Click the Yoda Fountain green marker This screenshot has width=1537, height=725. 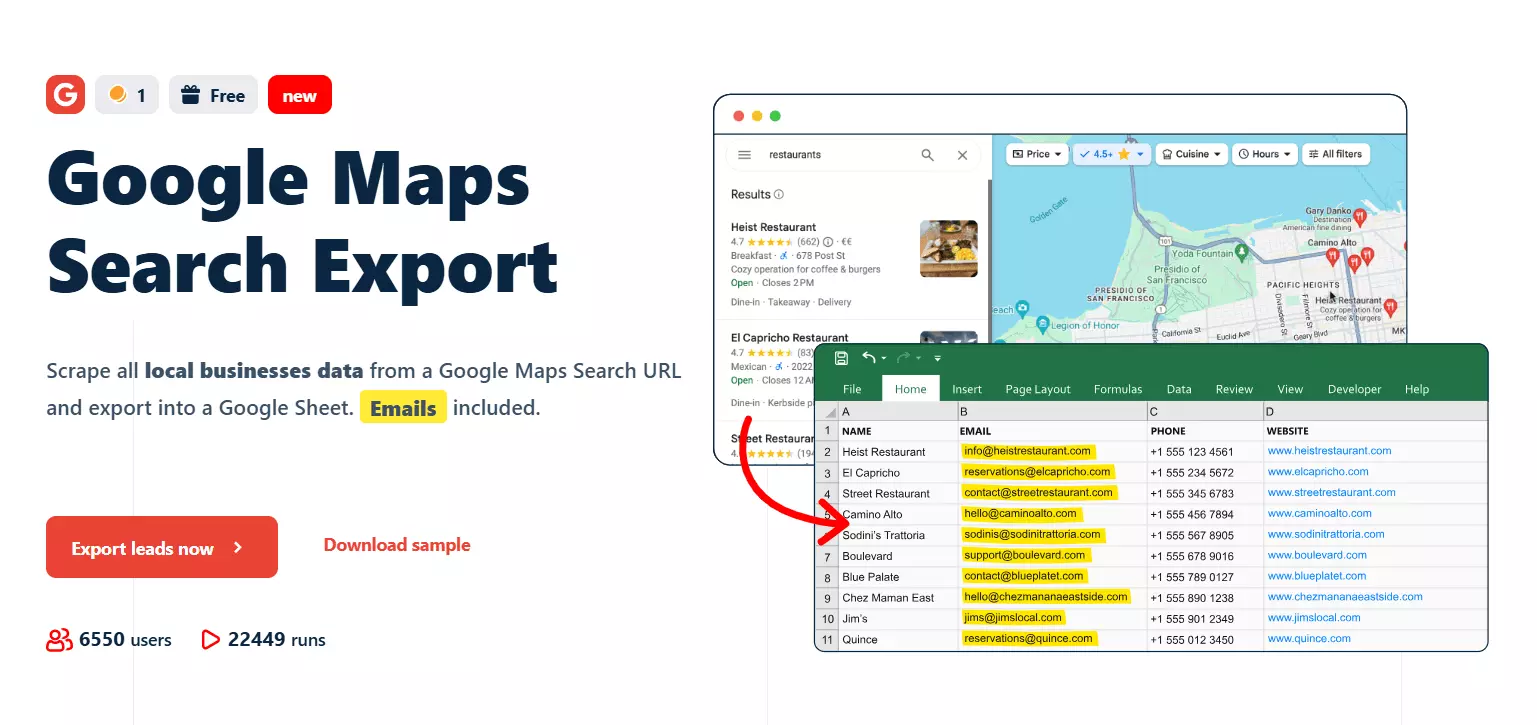(x=1241, y=251)
